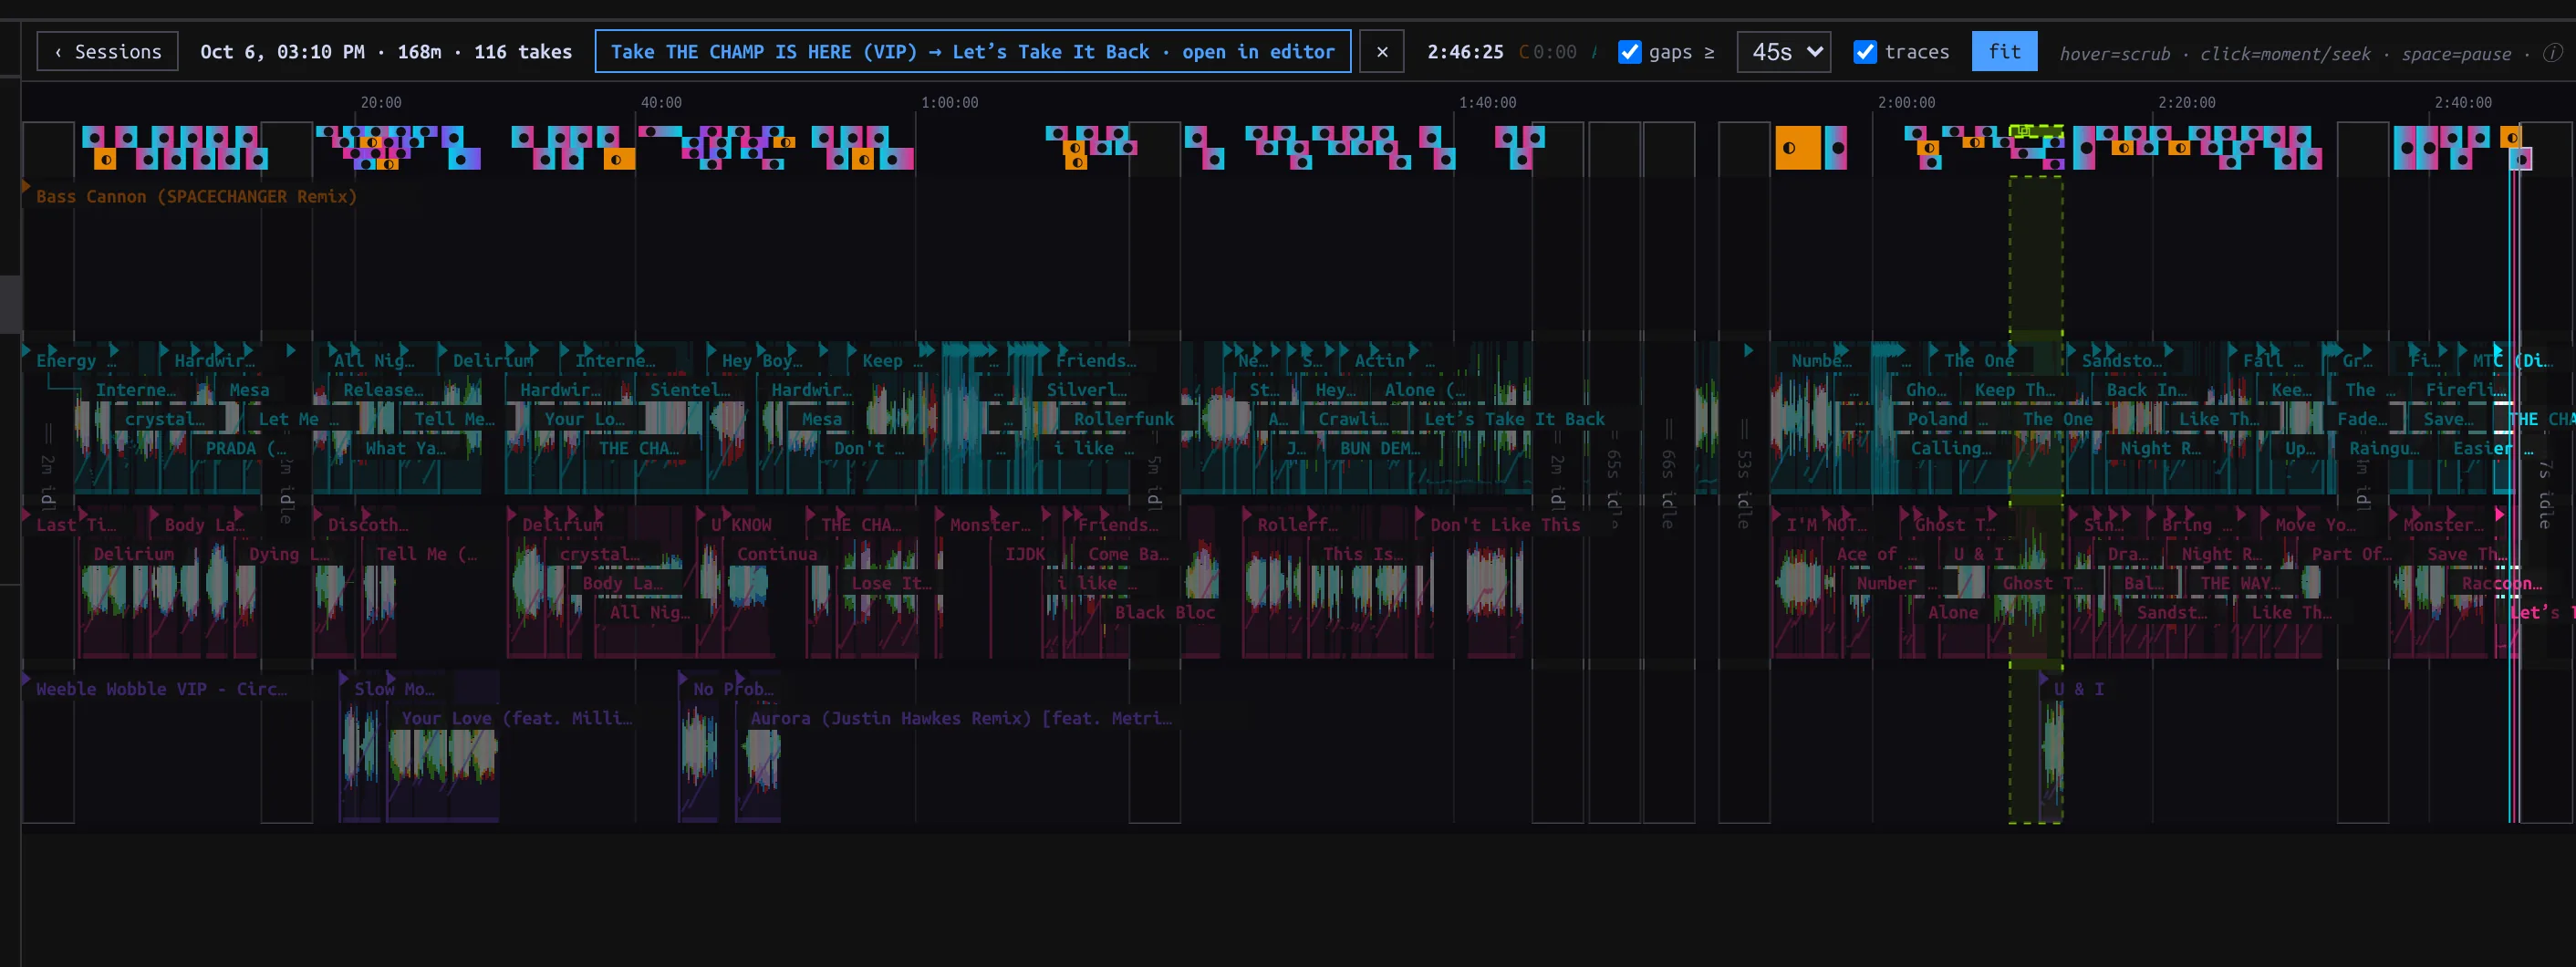Image resolution: width=2576 pixels, height=967 pixels.
Task: Select the Rollerfunk track label
Action: click(x=1123, y=419)
